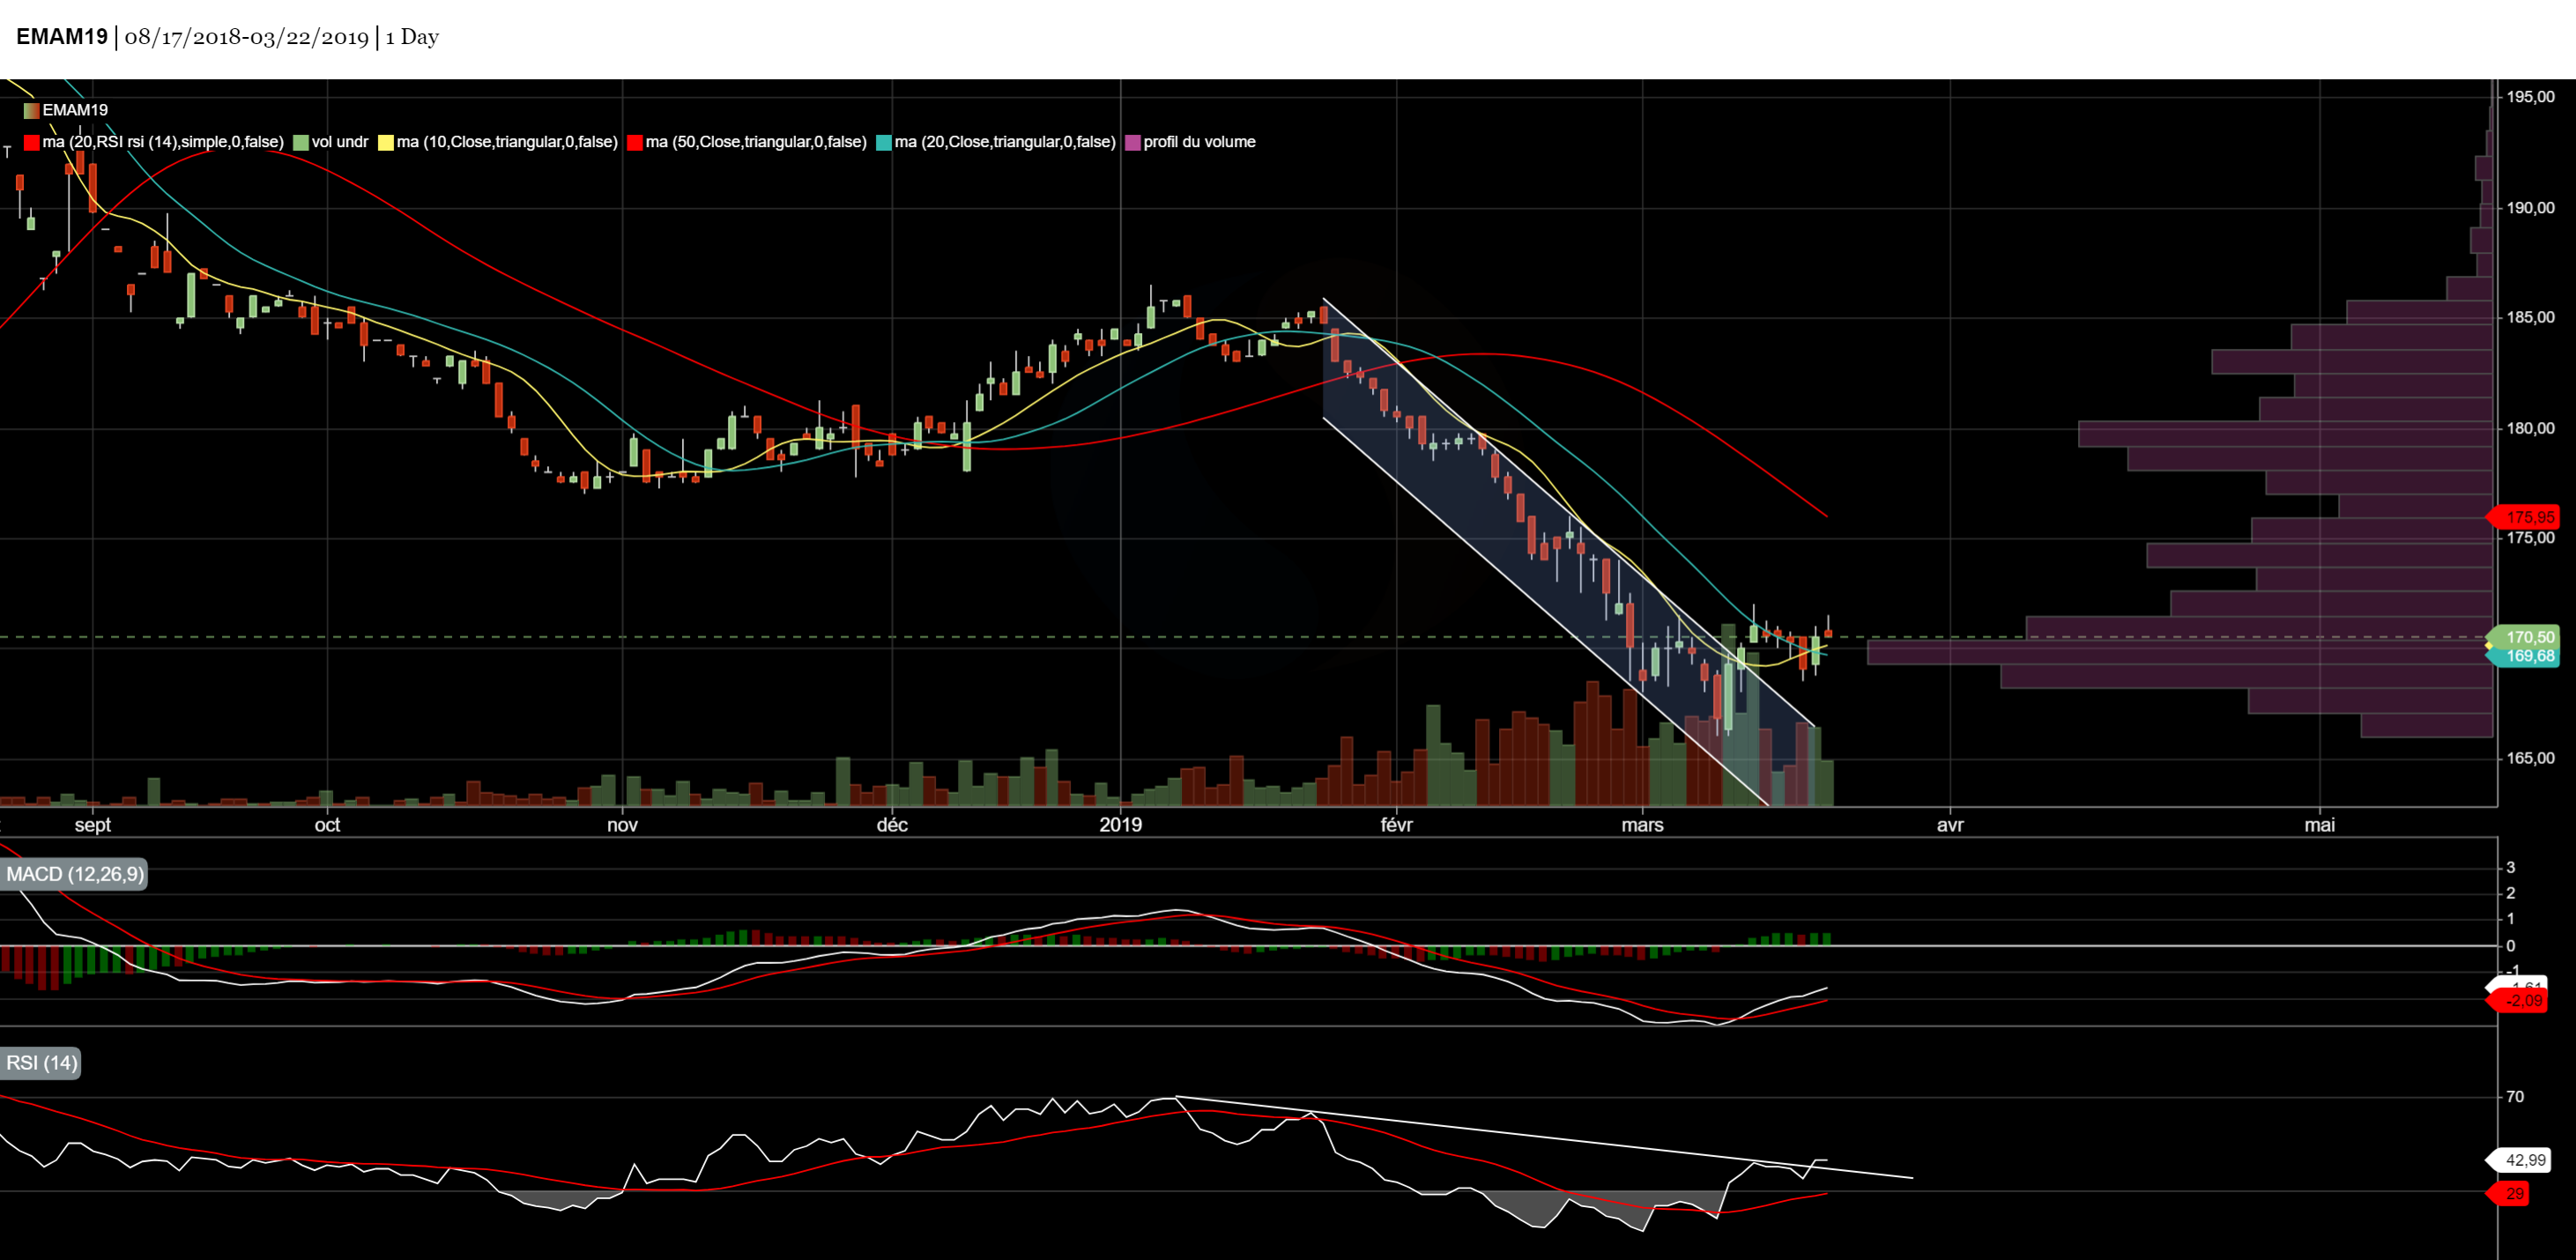Viewport: 2576px width, 1260px height.
Task: Select the 'ma (10,Close,triangular,0,false)' legend label
Action: click(x=507, y=142)
